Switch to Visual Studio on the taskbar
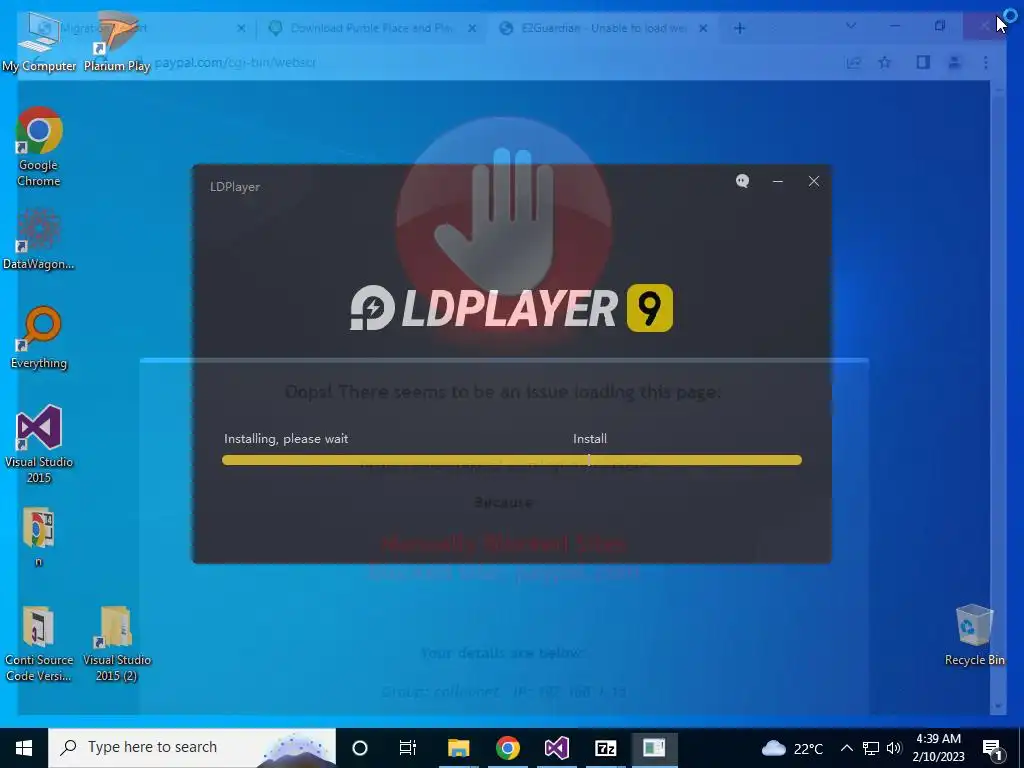 pyautogui.click(x=556, y=748)
